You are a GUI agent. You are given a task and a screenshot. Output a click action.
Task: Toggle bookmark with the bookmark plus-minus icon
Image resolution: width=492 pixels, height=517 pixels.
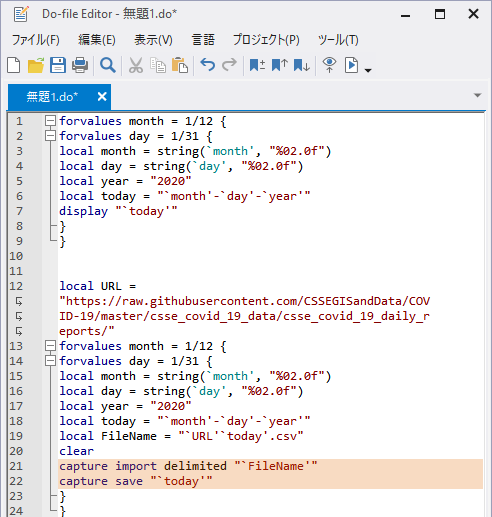click(x=257, y=65)
